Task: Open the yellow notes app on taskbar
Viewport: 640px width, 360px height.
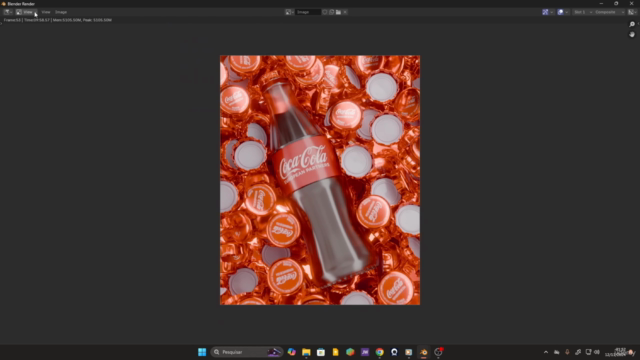Action: (336, 352)
